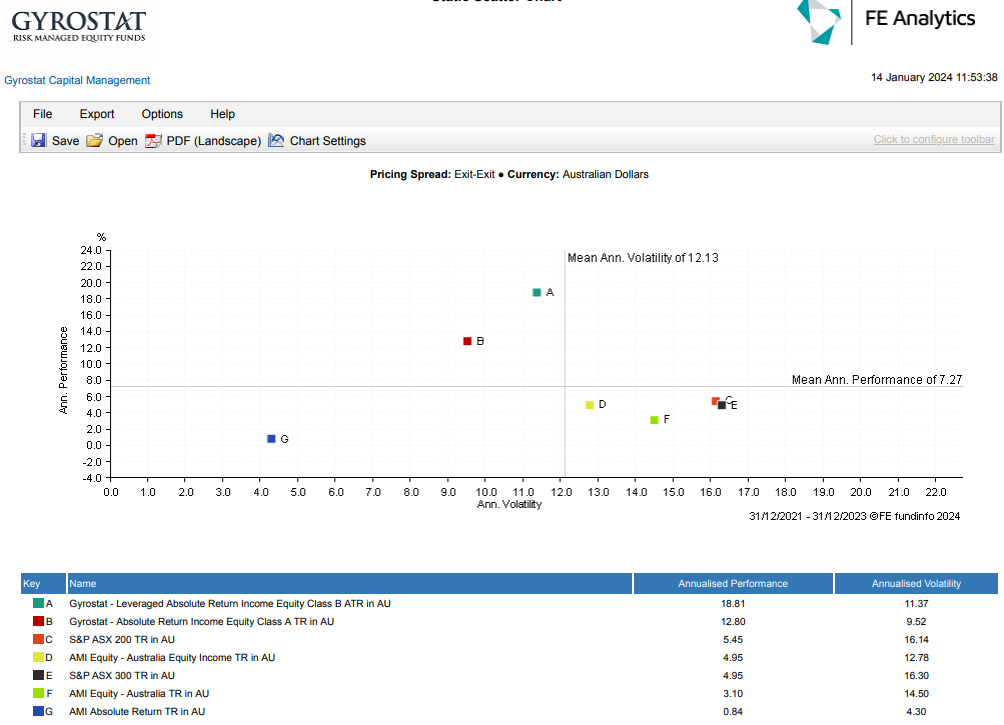Click 'S&P ASX 200 TR in AU' name
Viewport: 1004px width, 725px height.
coord(122,640)
